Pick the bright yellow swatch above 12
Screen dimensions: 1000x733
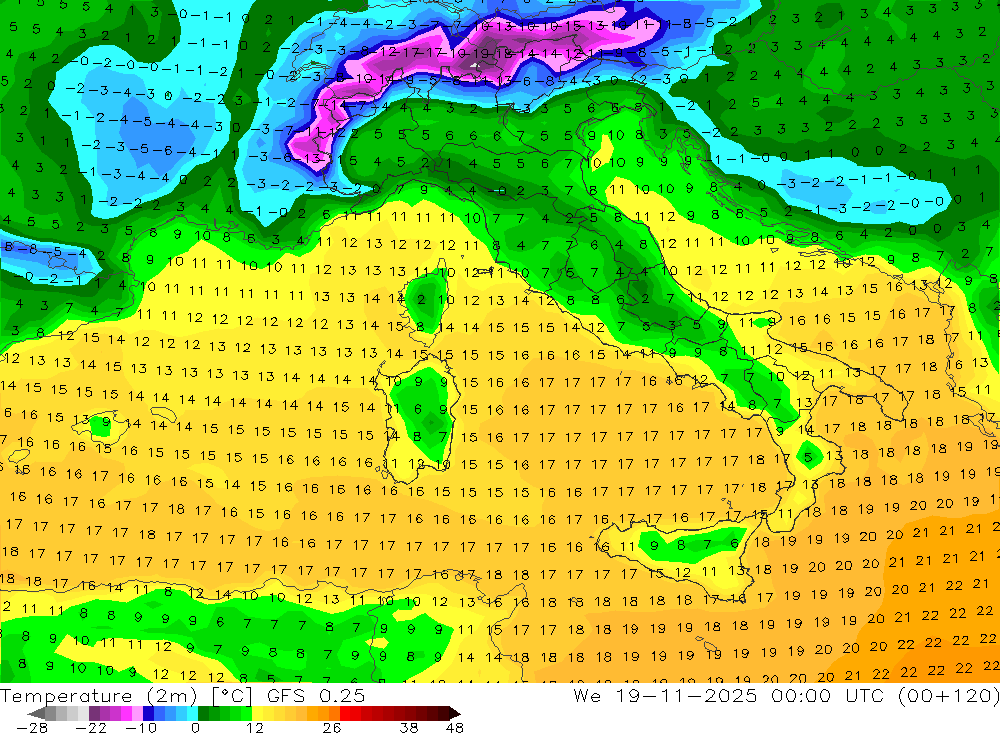tap(258, 713)
